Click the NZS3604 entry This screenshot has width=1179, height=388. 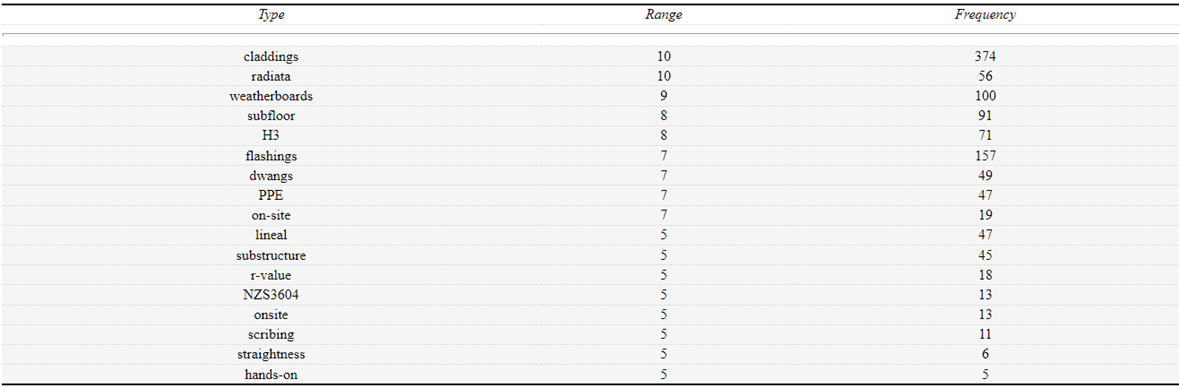[x=271, y=295]
